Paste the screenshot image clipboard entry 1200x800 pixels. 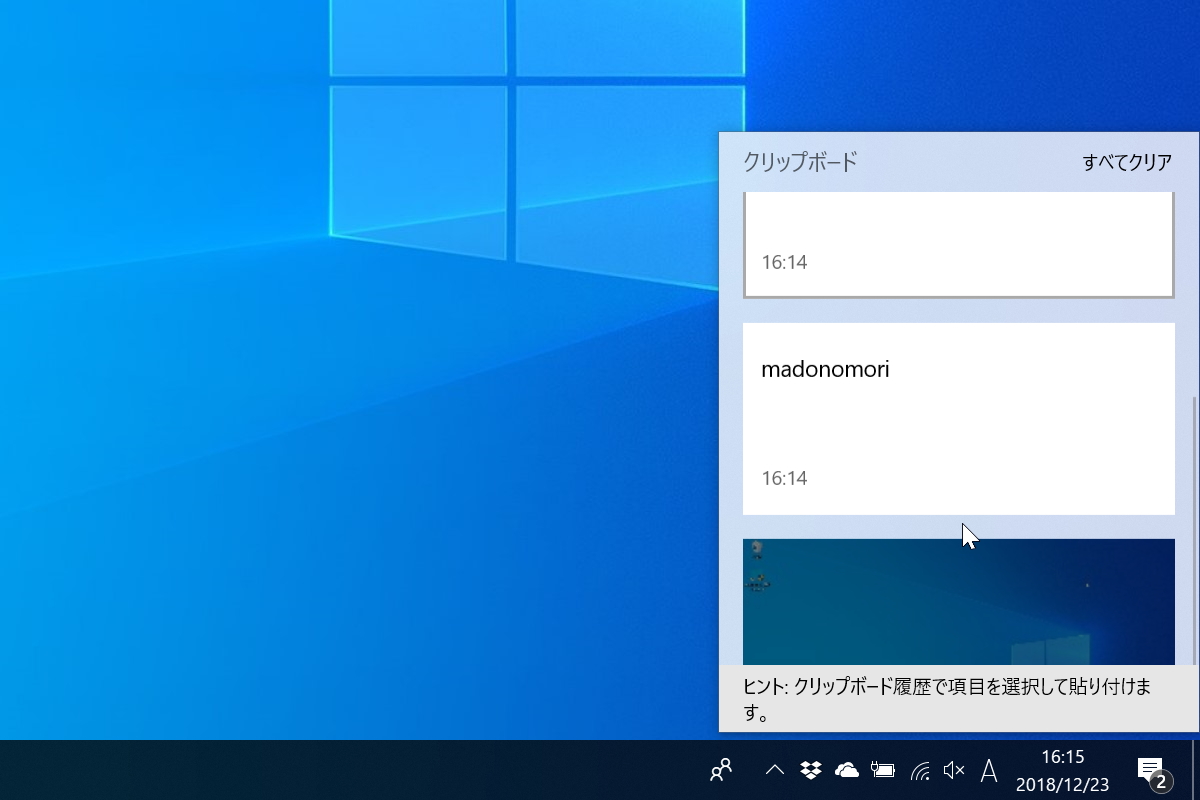(958, 600)
